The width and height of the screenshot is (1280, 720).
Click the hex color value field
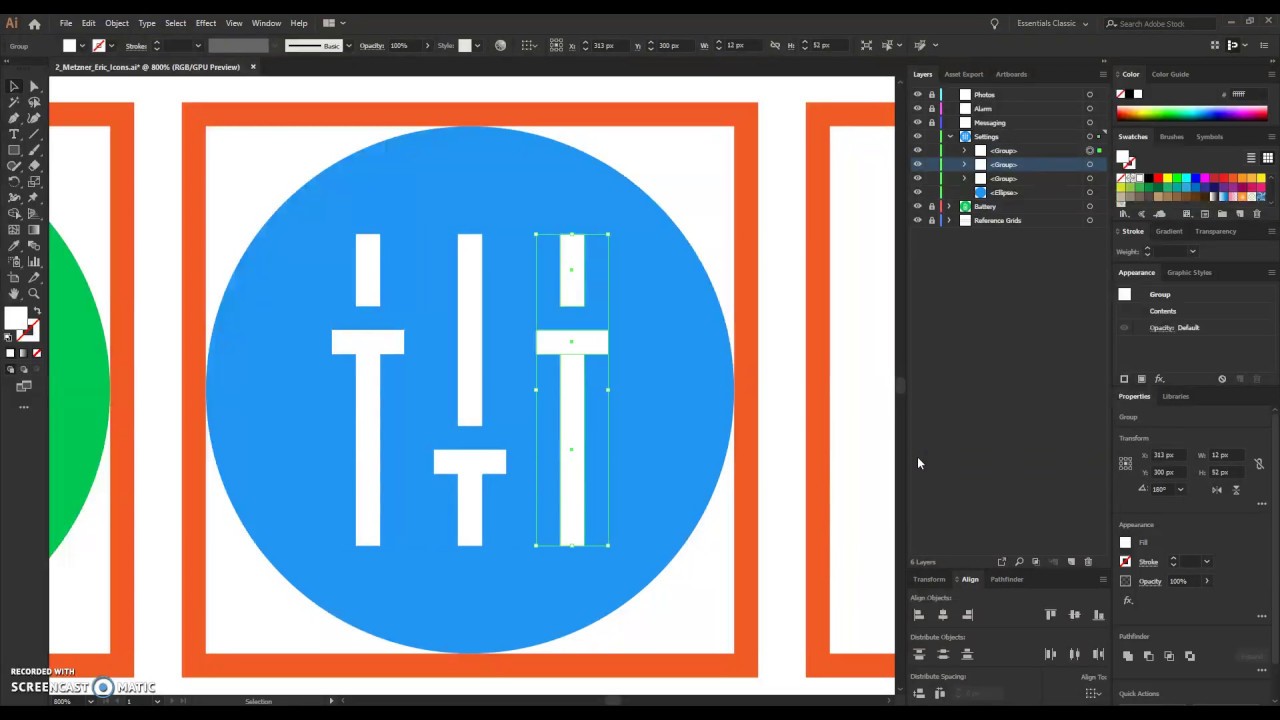pyautogui.click(x=1248, y=94)
